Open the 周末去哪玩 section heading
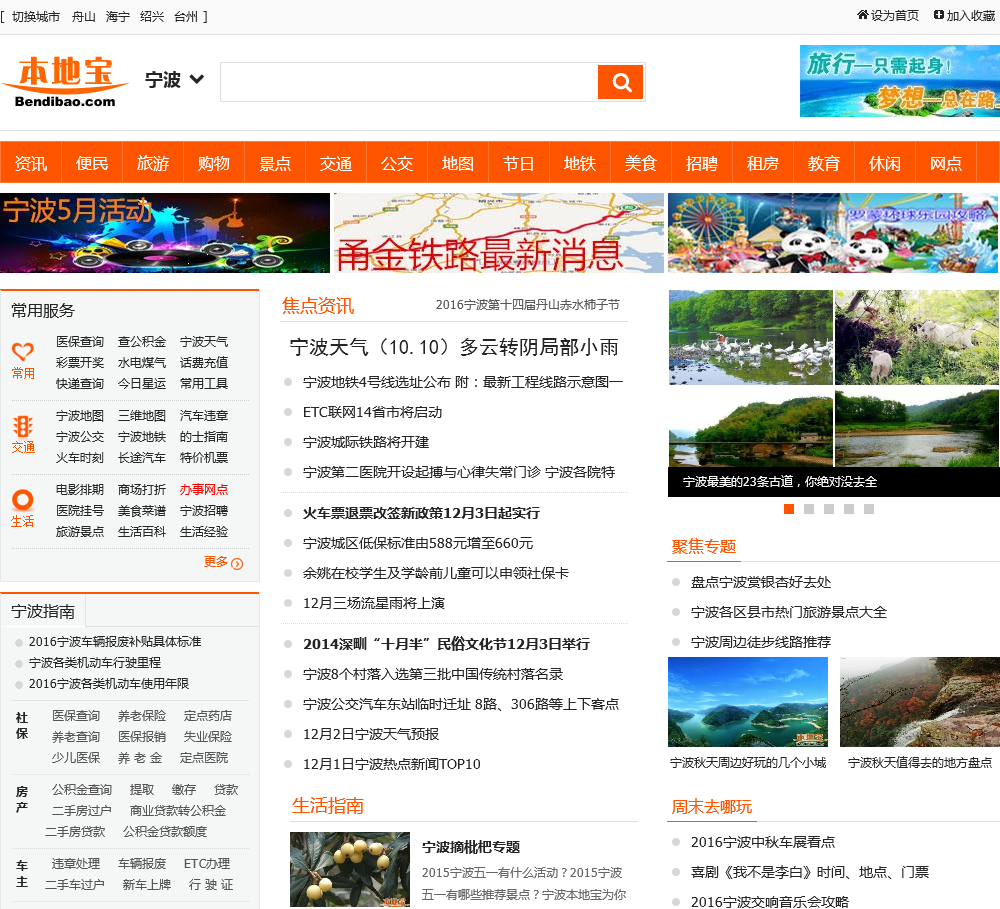 [712, 807]
